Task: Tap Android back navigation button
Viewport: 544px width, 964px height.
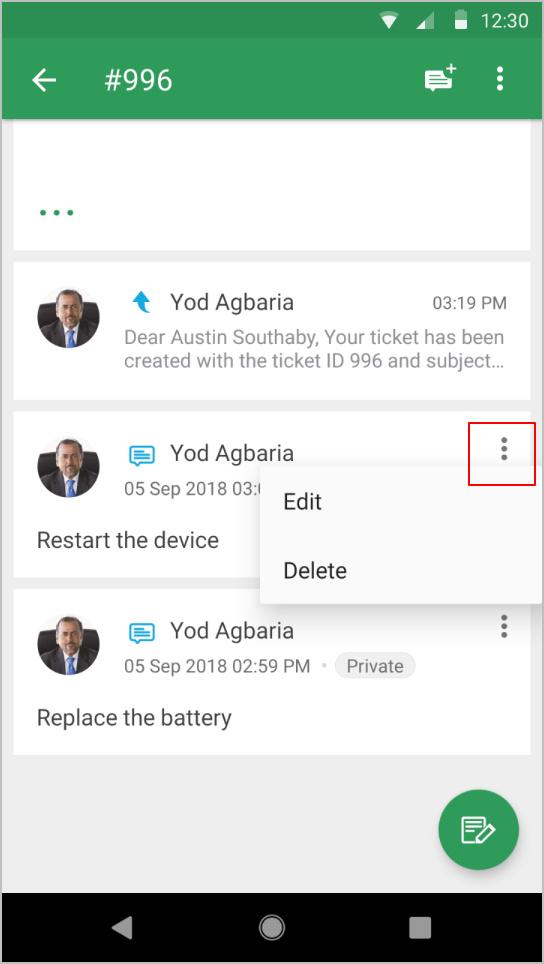Action: [x=122, y=928]
